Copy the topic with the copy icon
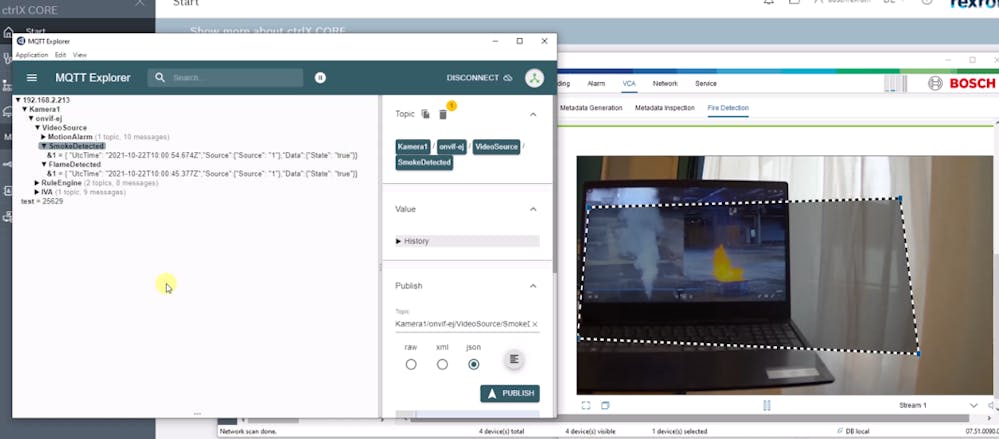Viewport: 999px width, 439px height. click(x=426, y=114)
